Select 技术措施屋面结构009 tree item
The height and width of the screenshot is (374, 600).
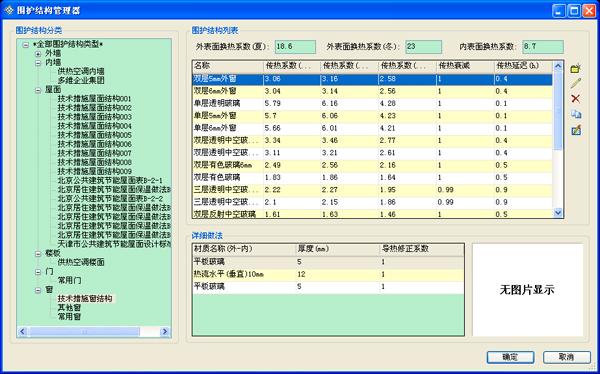pos(95,171)
